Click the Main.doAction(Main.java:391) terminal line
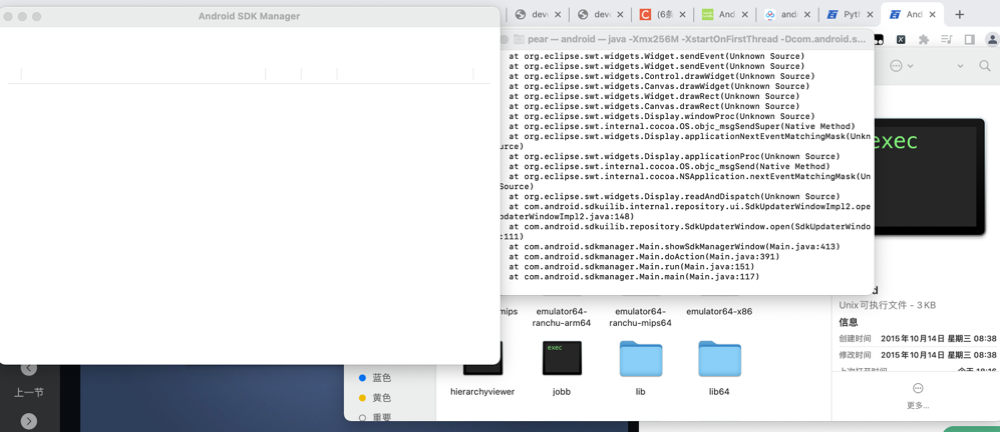This screenshot has width=1000, height=432. pyautogui.click(x=644, y=256)
